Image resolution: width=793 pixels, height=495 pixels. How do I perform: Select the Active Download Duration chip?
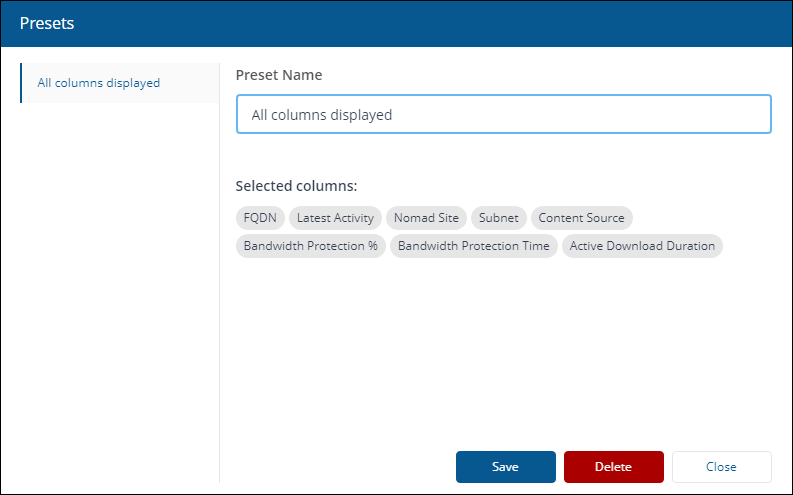click(x=642, y=246)
